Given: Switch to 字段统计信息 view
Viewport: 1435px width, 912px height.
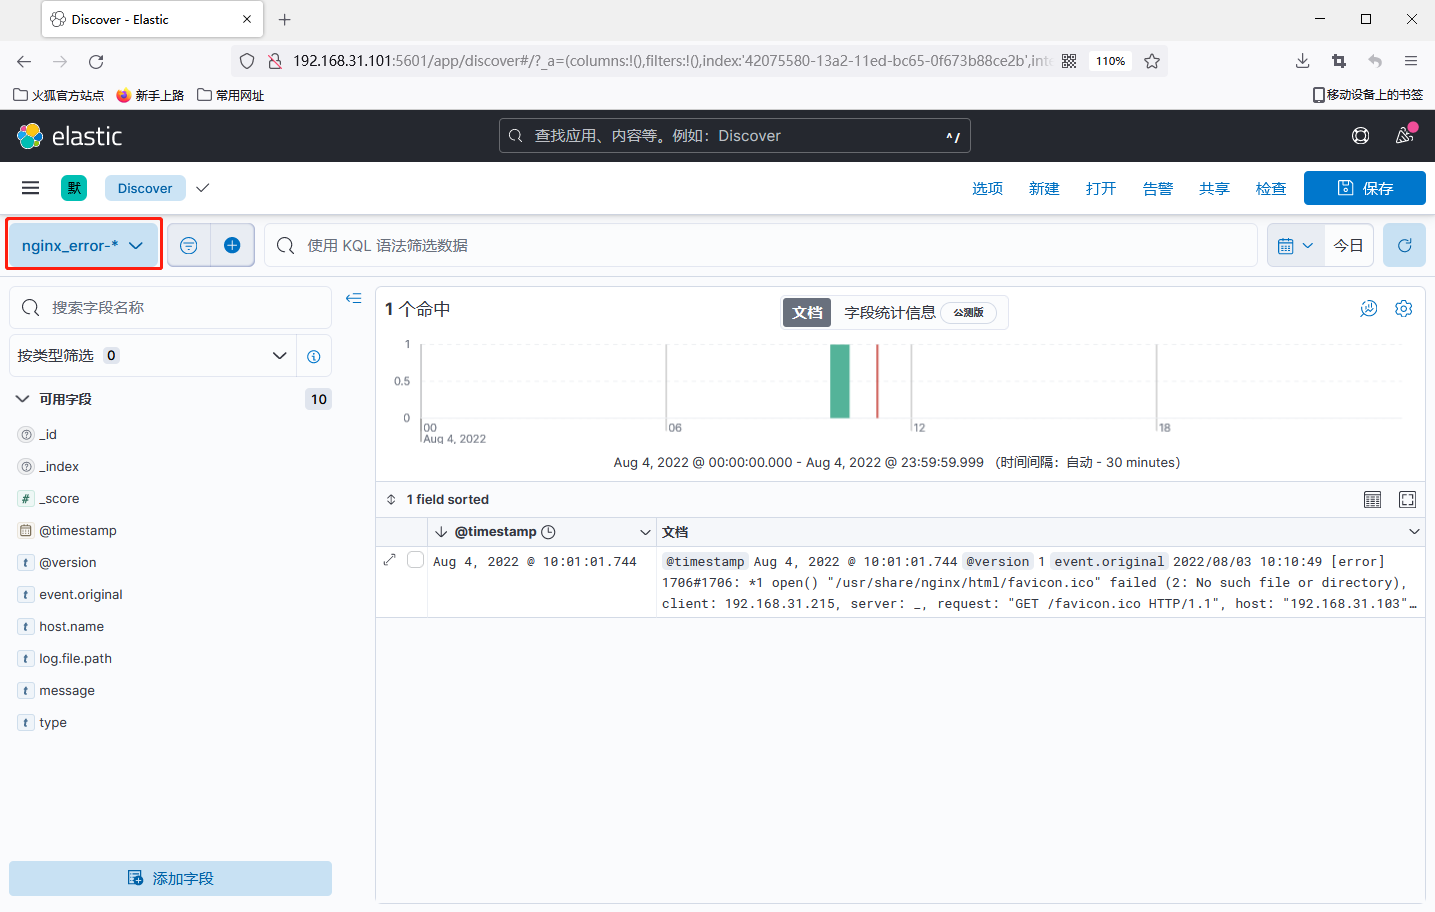Looking at the screenshot, I should coord(890,313).
